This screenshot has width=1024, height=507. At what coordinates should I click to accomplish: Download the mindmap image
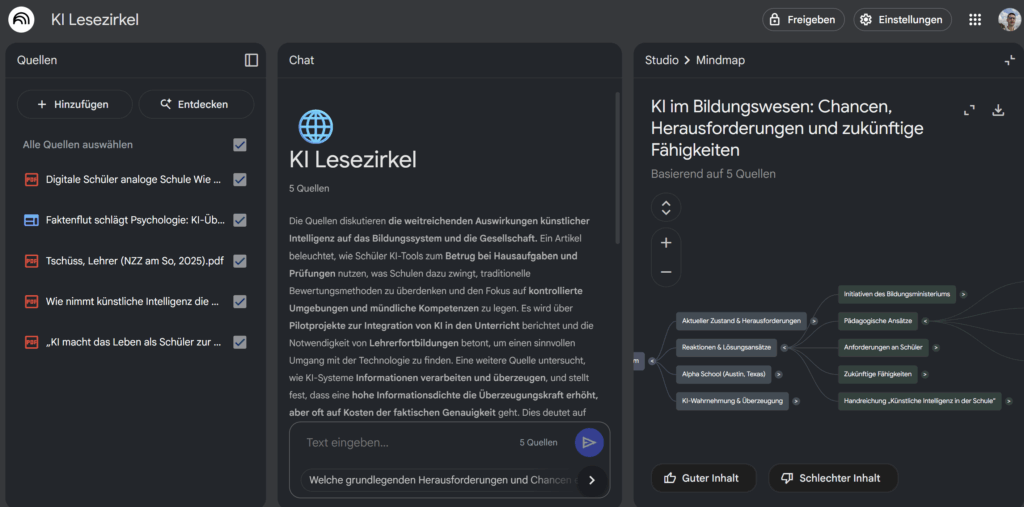tap(997, 111)
